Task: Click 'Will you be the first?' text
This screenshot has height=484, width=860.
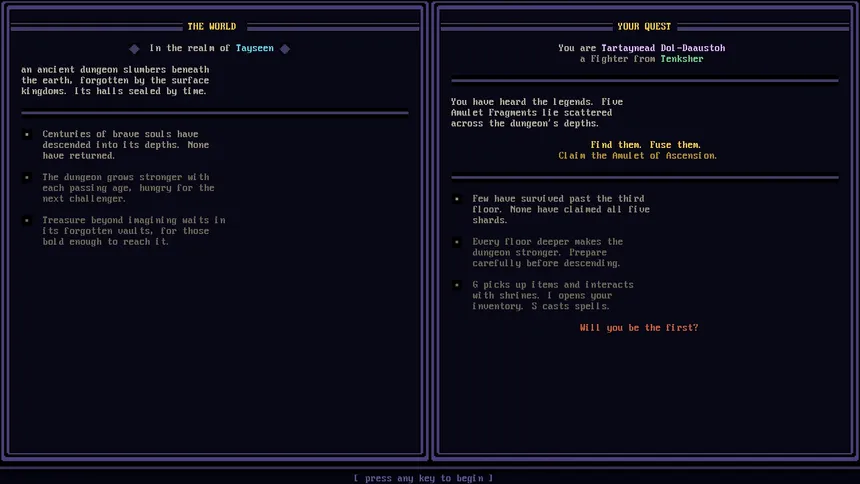Action: [x=639, y=328]
